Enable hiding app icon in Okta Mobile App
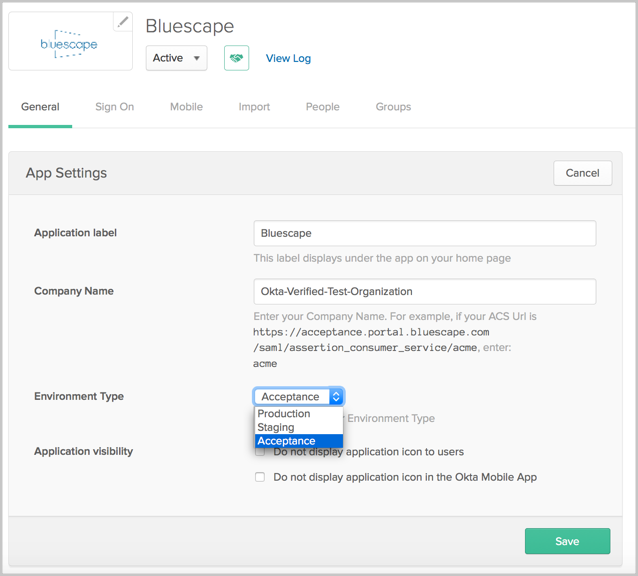Image resolution: width=638 pixels, height=576 pixels. click(260, 477)
